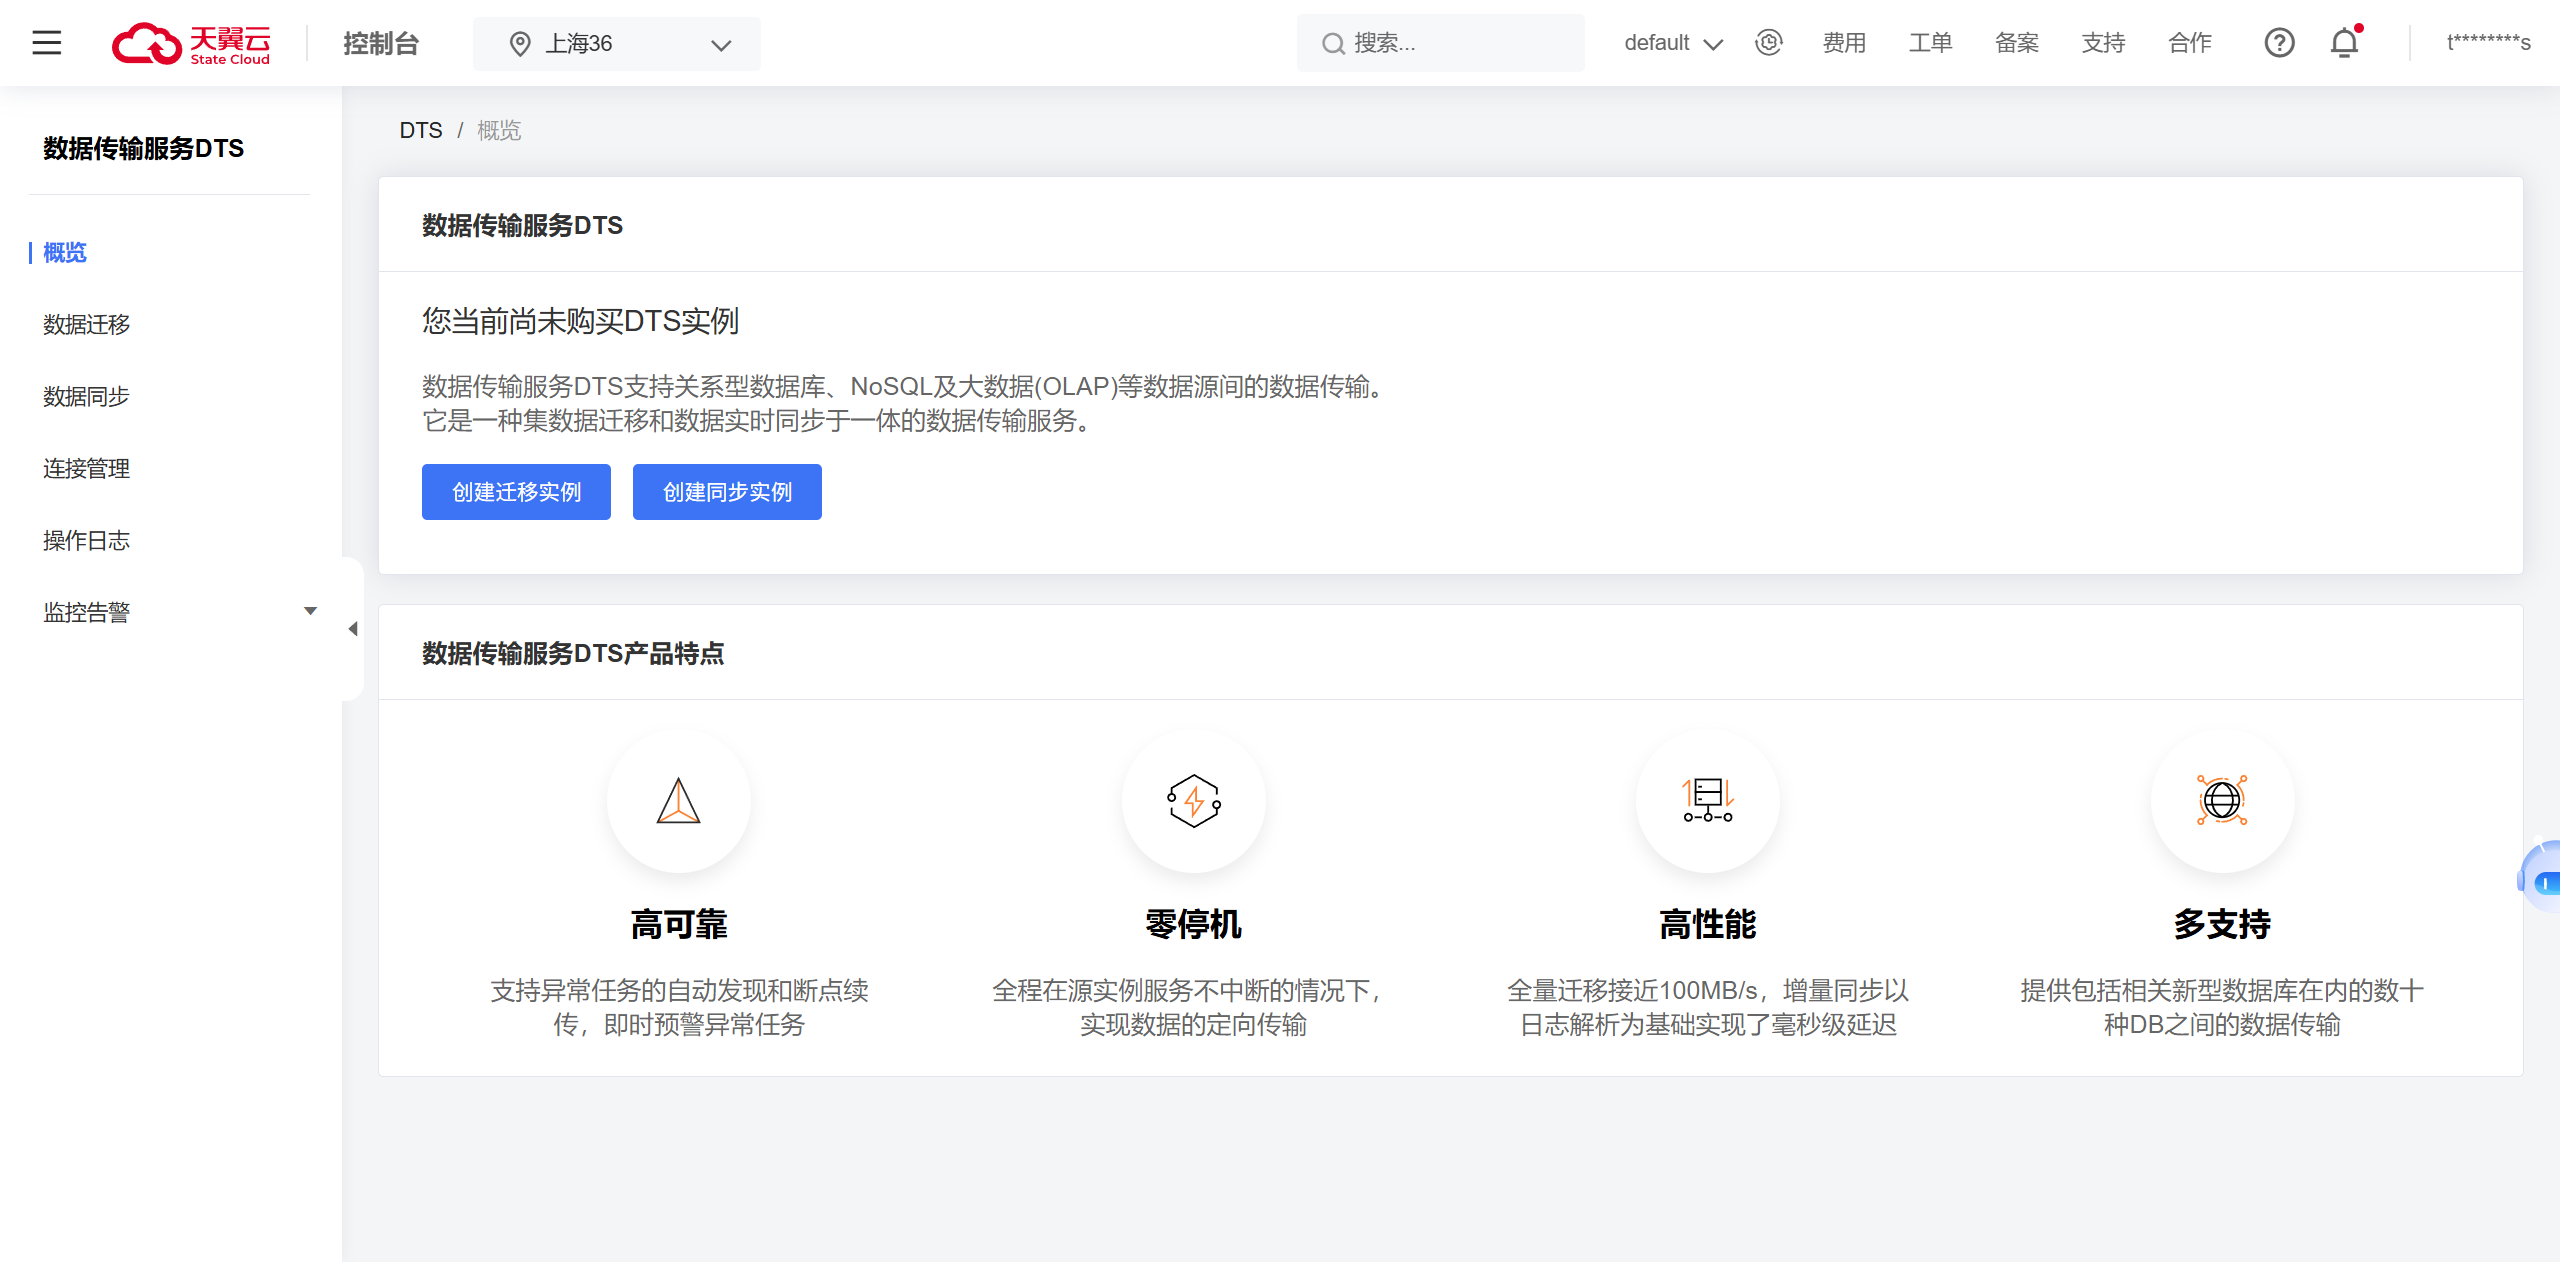The width and height of the screenshot is (2560, 1262).
Task: Open the hamburger navigation menu
Action: [x=47, y=43]
